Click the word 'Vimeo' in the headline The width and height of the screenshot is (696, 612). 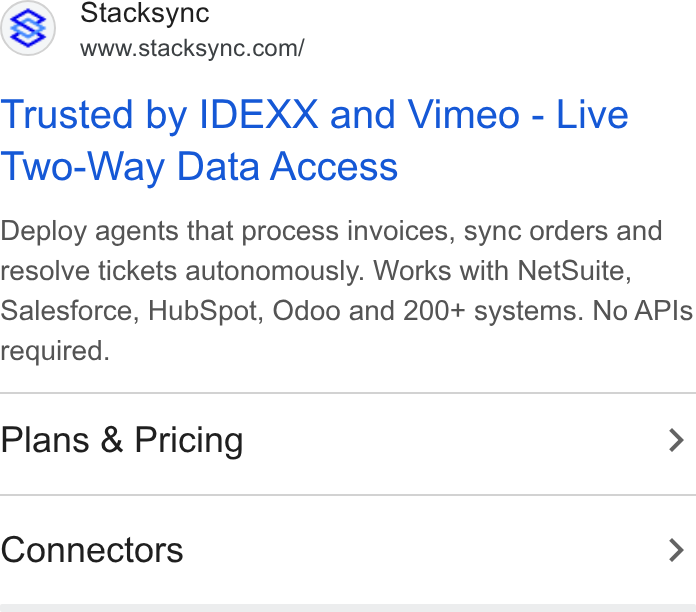coord(463,115)
